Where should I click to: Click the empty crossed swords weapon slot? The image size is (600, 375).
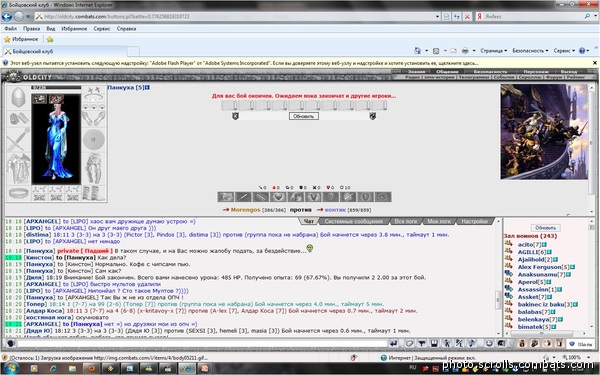pos(18,140)
